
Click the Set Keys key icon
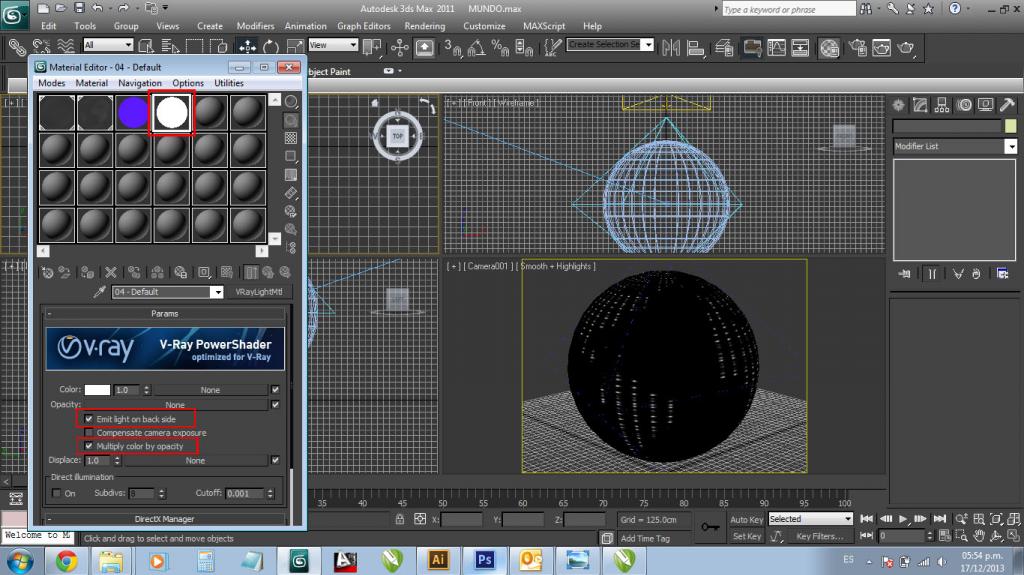711,527
